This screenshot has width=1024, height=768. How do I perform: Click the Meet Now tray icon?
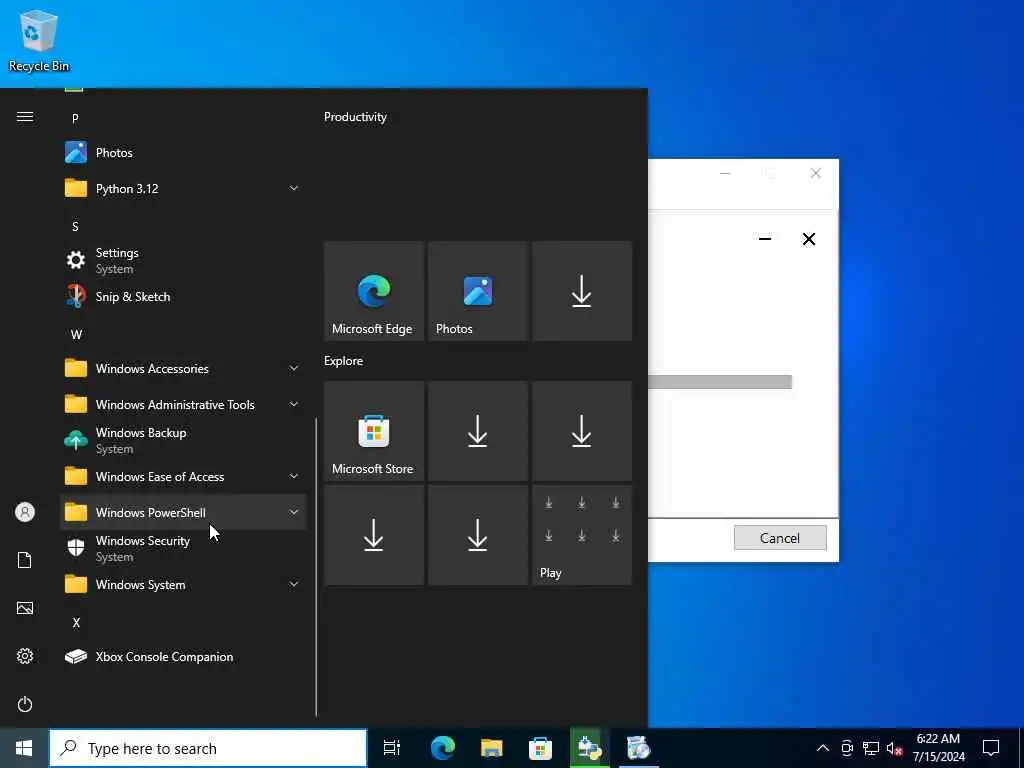click(847, 748)
